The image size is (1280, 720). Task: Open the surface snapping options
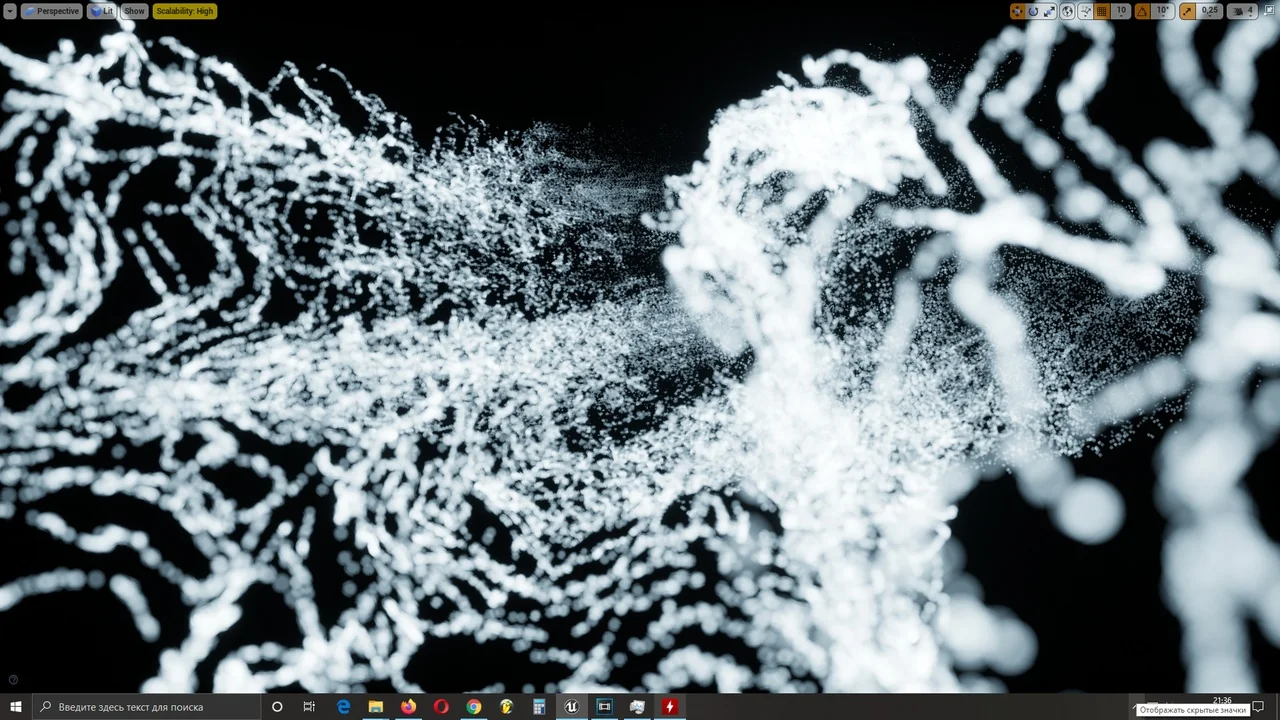[1085, 11]
